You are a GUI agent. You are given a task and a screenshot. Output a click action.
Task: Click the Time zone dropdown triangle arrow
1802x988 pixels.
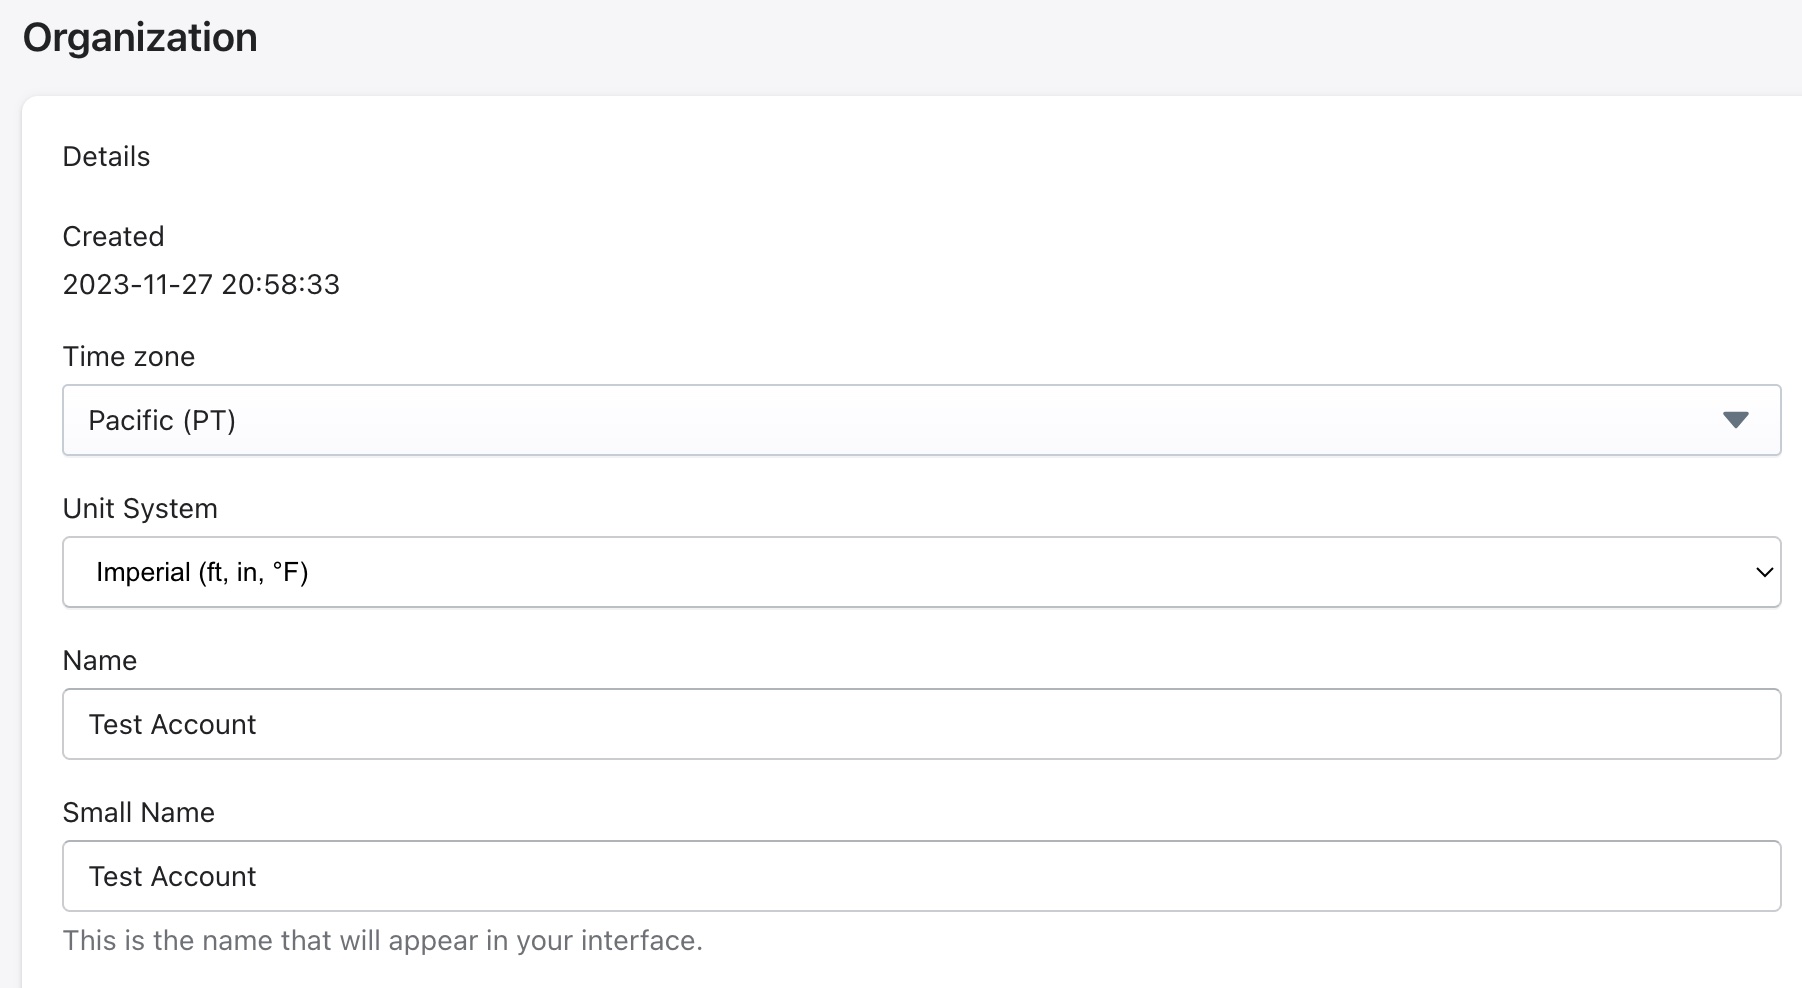click(x=1735, y=420)
